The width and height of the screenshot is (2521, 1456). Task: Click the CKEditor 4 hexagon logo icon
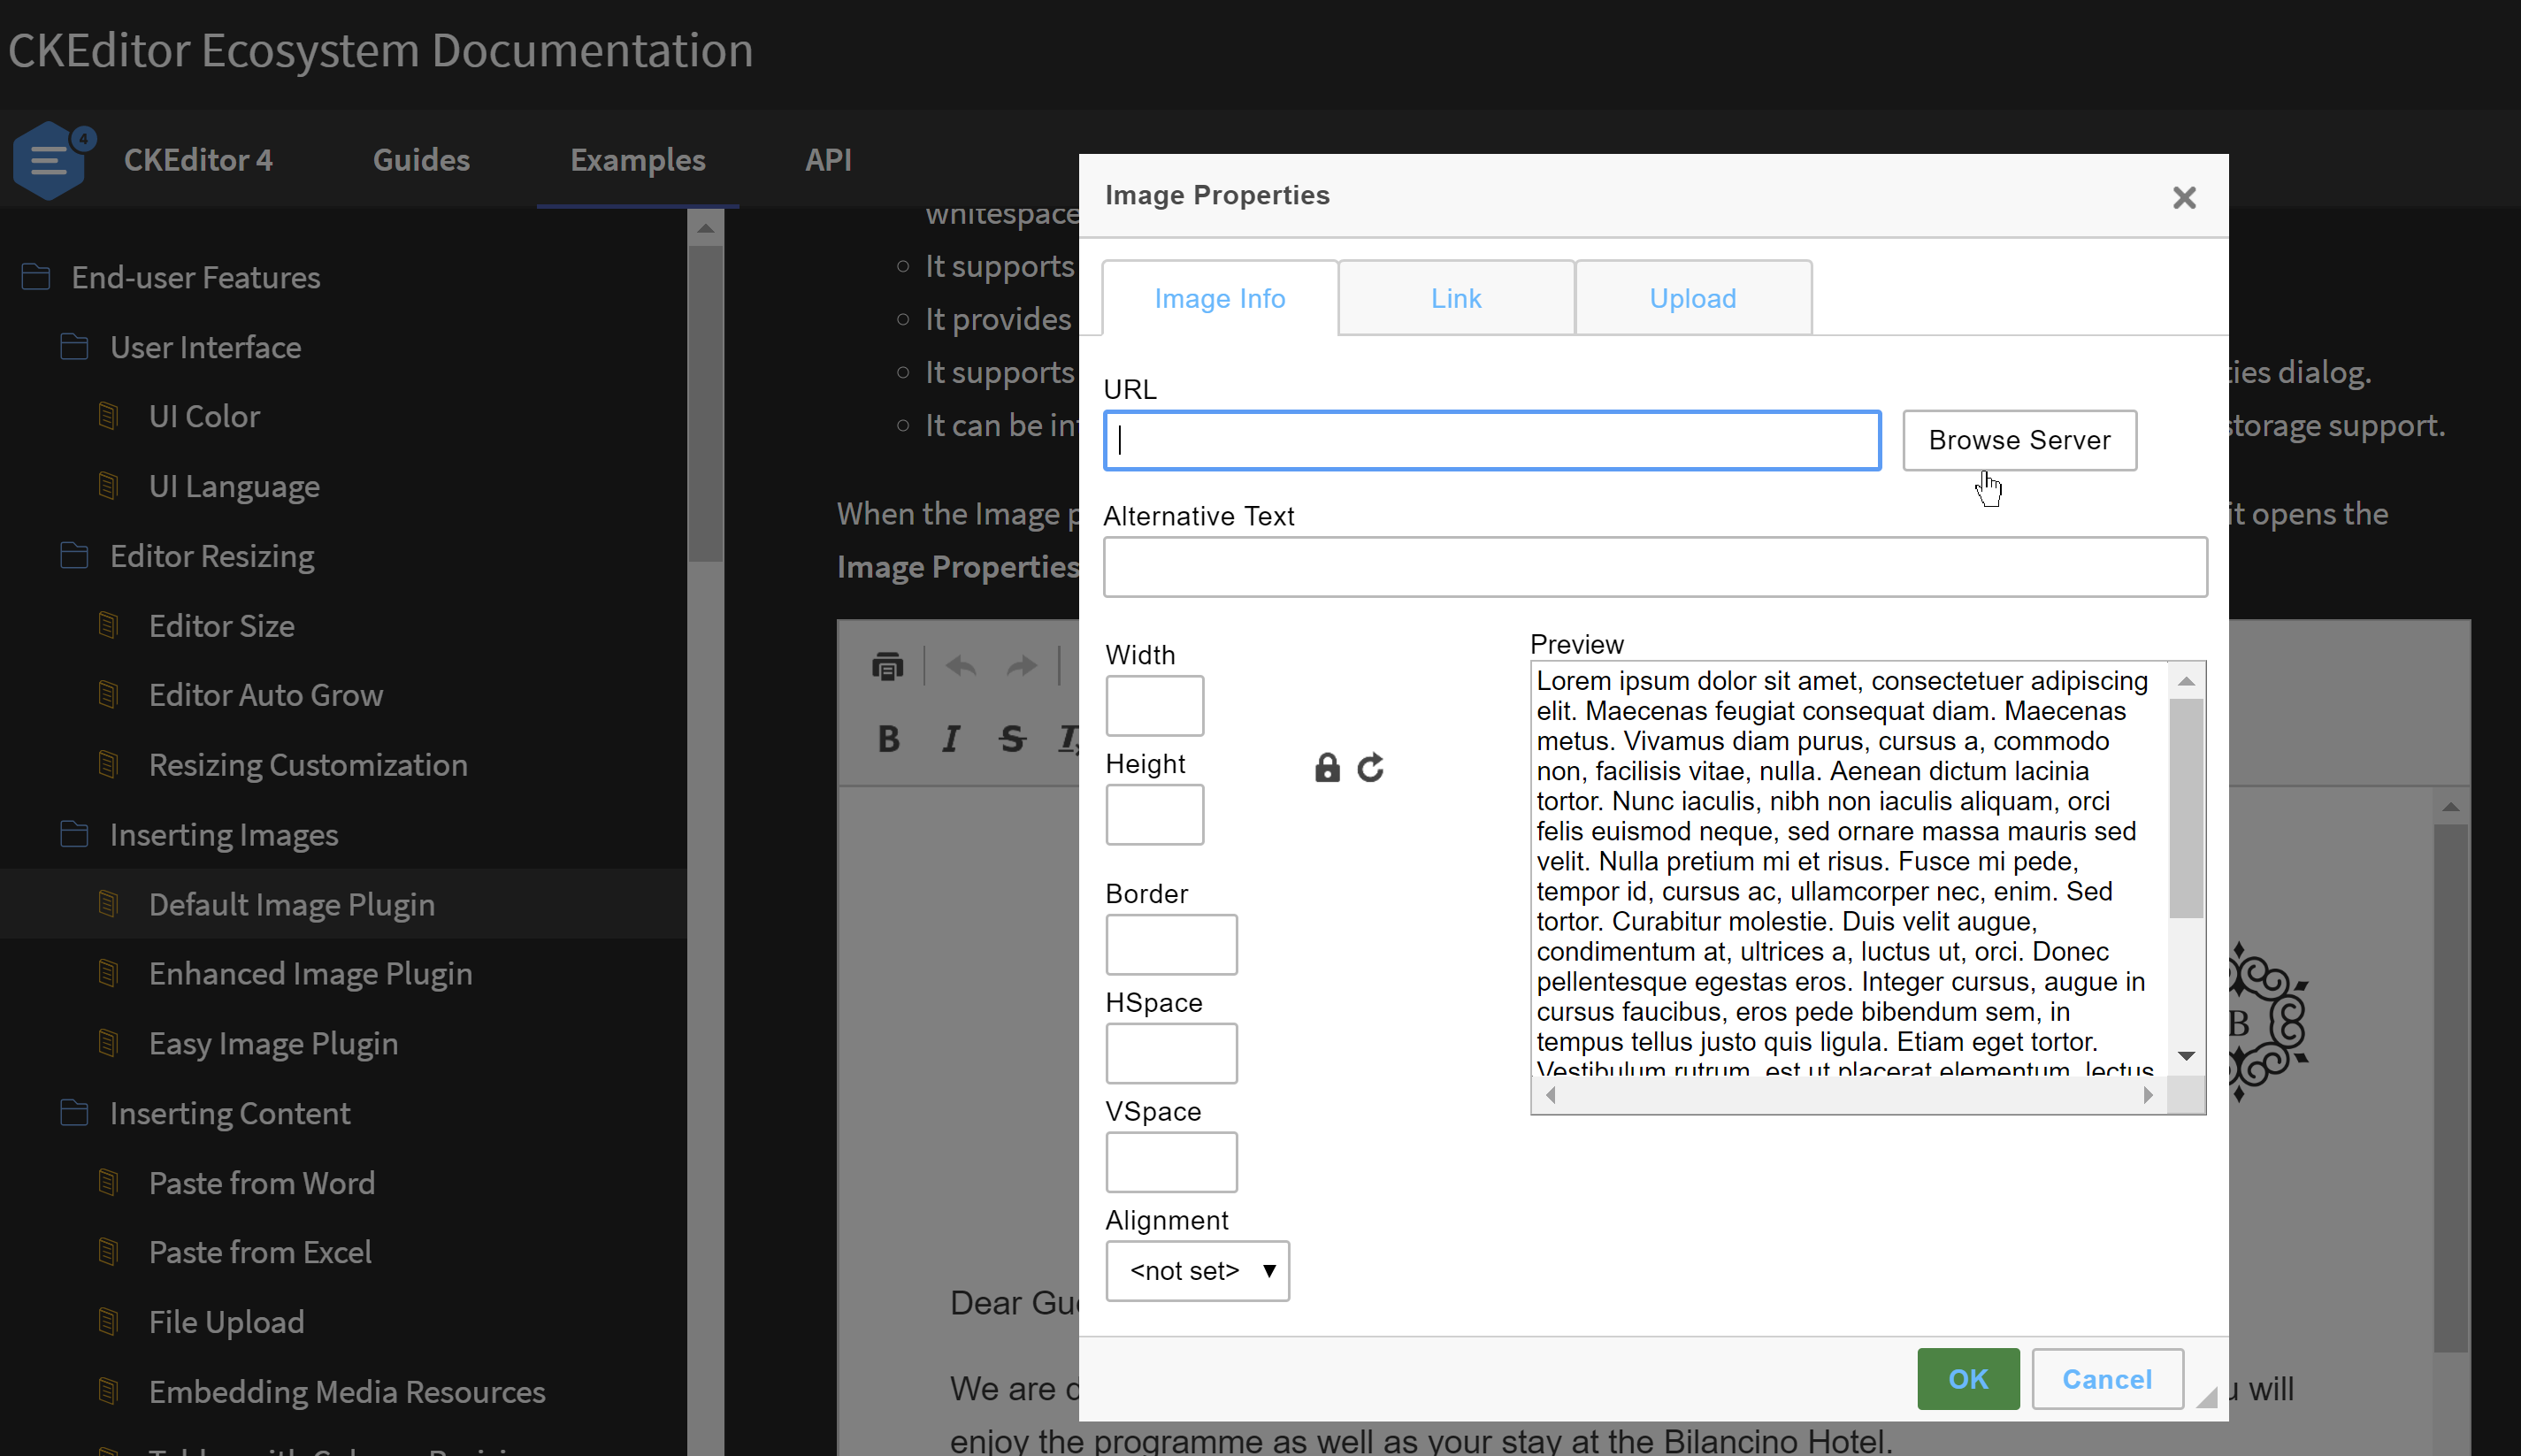coord(48,159)
